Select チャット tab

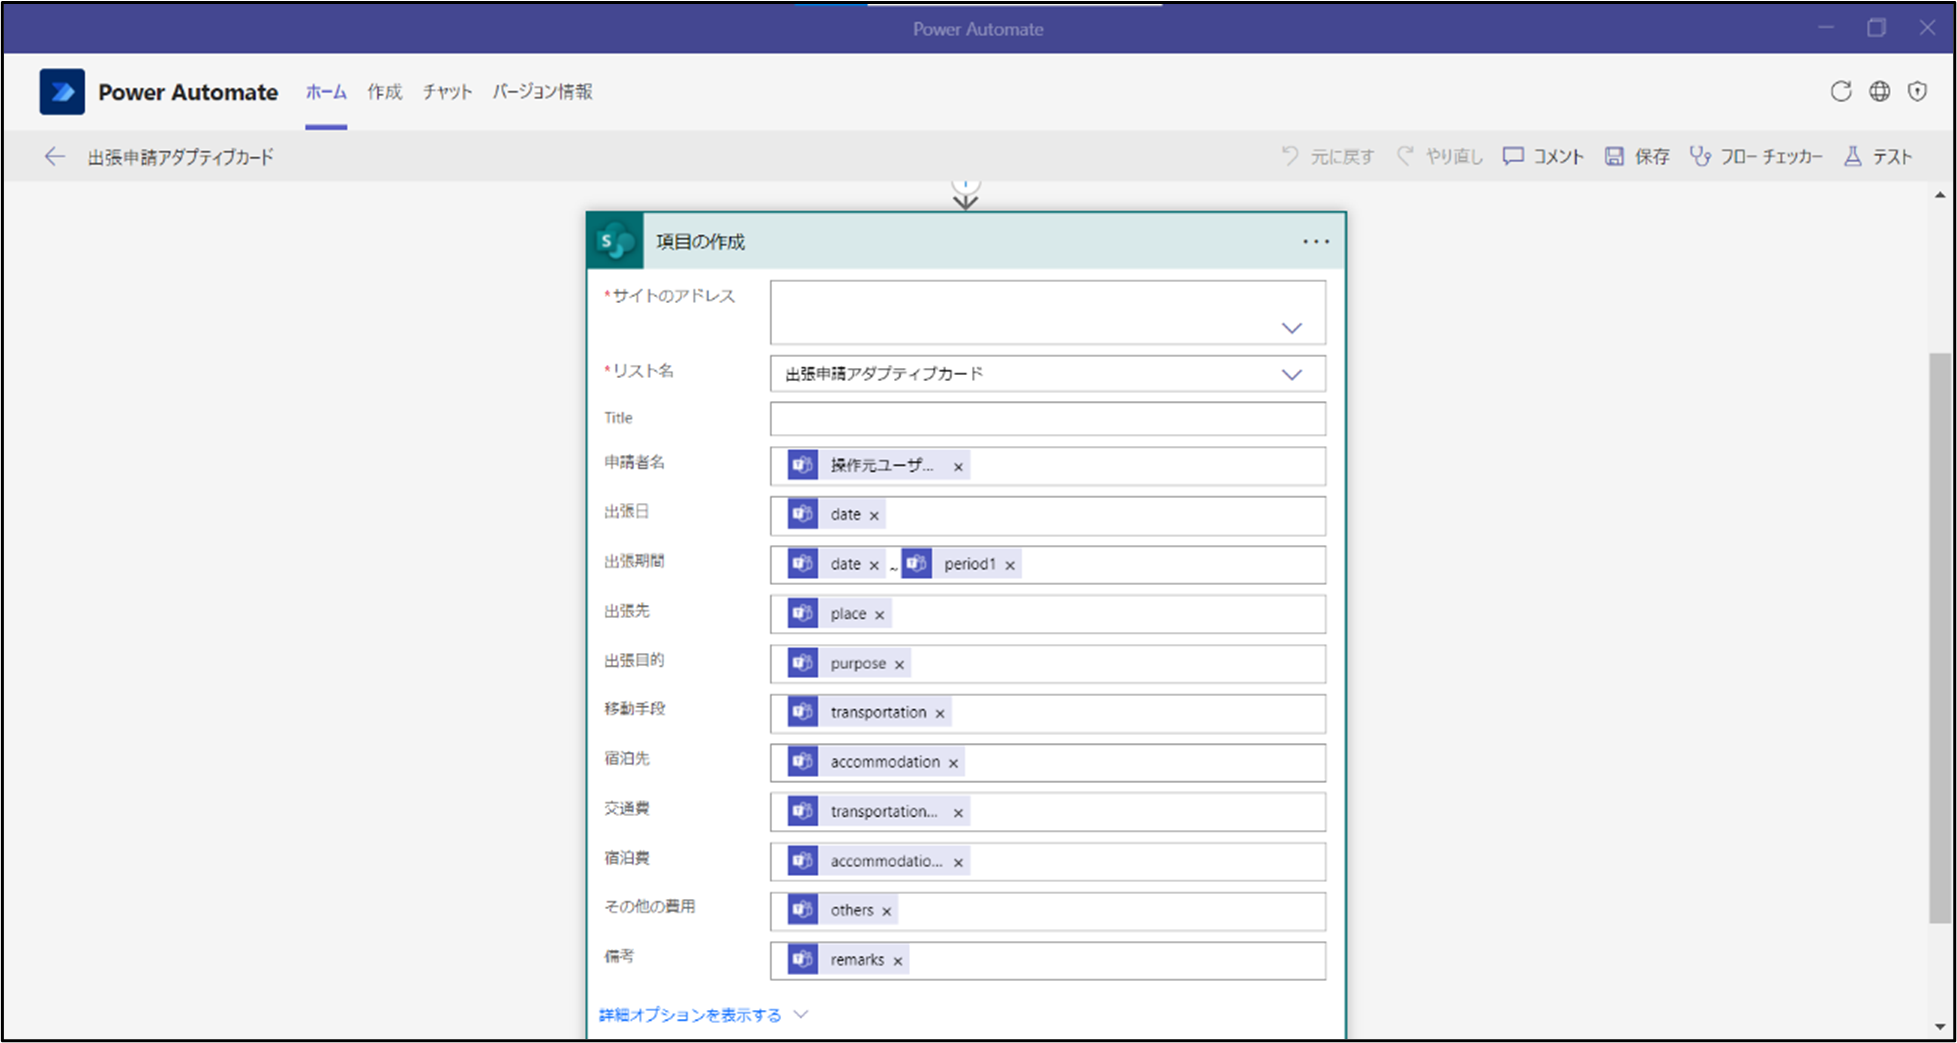pyautogui.click(x=447, y=92)
